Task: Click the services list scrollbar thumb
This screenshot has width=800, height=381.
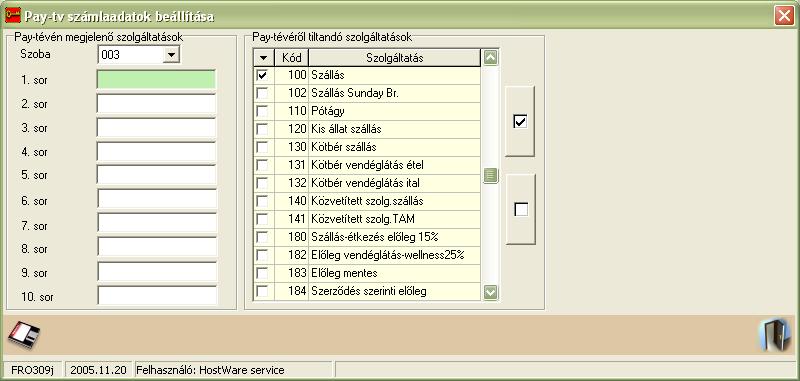Action: (x=490, y=175)
